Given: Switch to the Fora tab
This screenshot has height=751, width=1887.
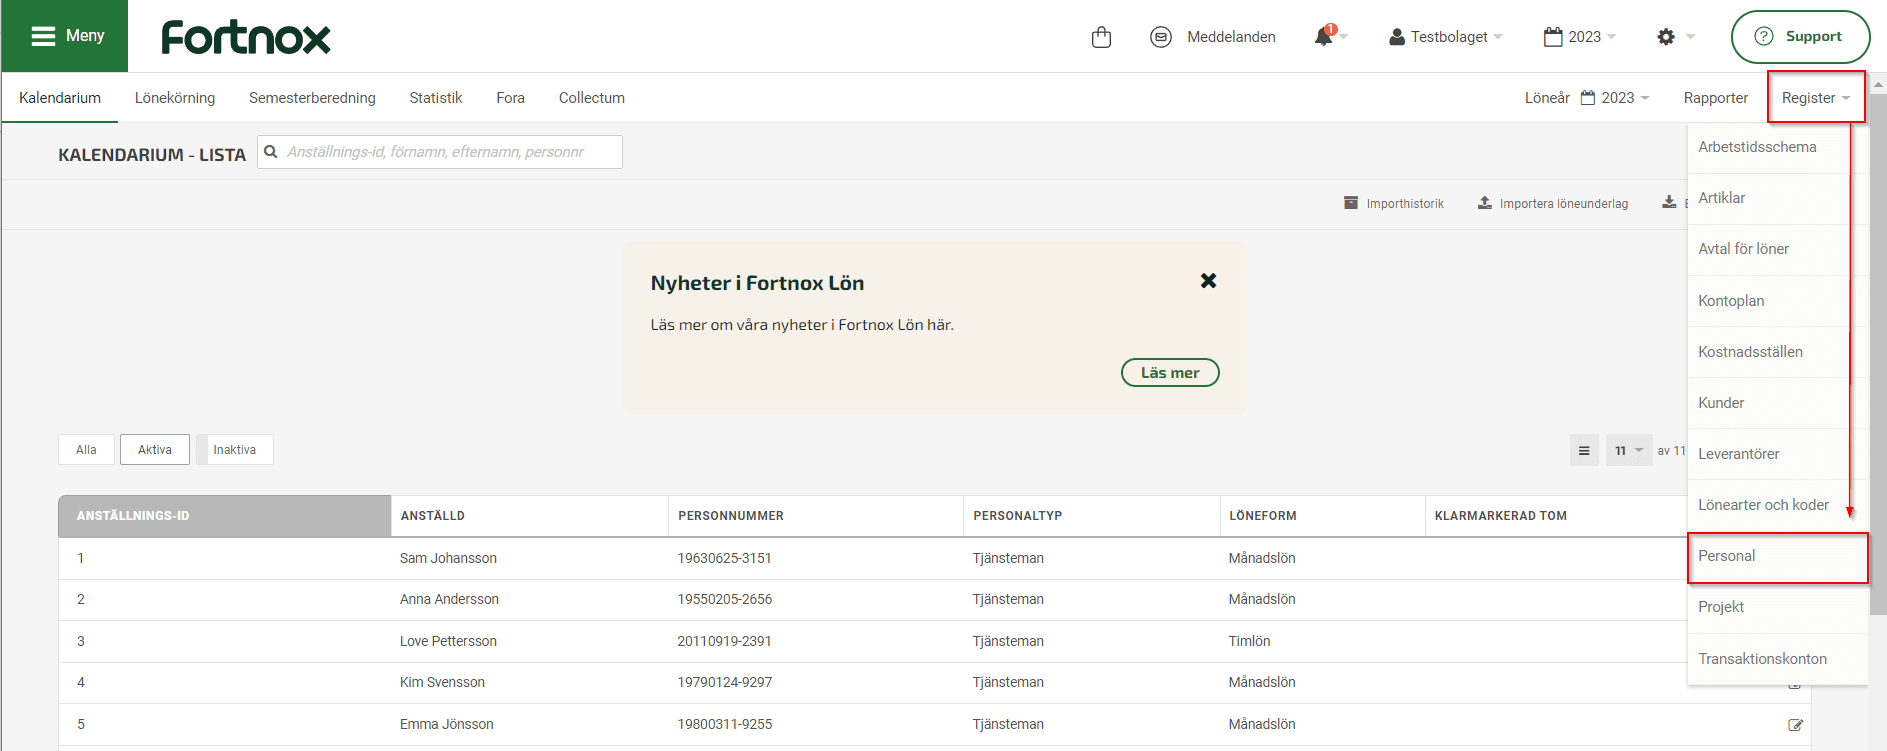Looking at the screenshot, I should tap(510, 98).
